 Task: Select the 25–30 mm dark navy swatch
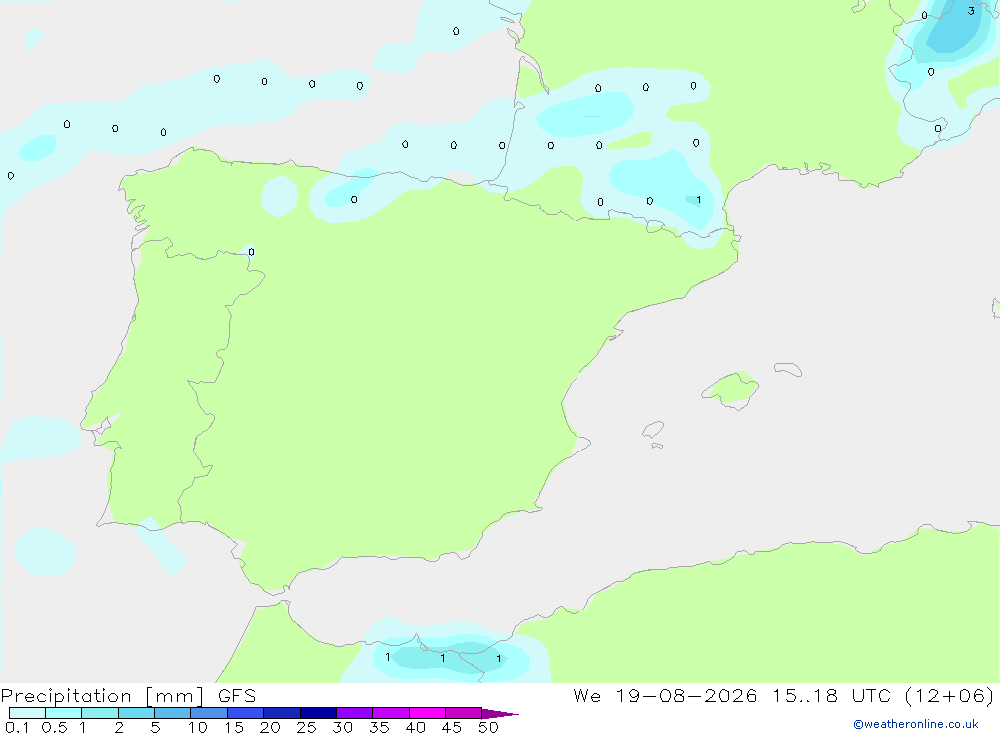click(x=318, y=713)
